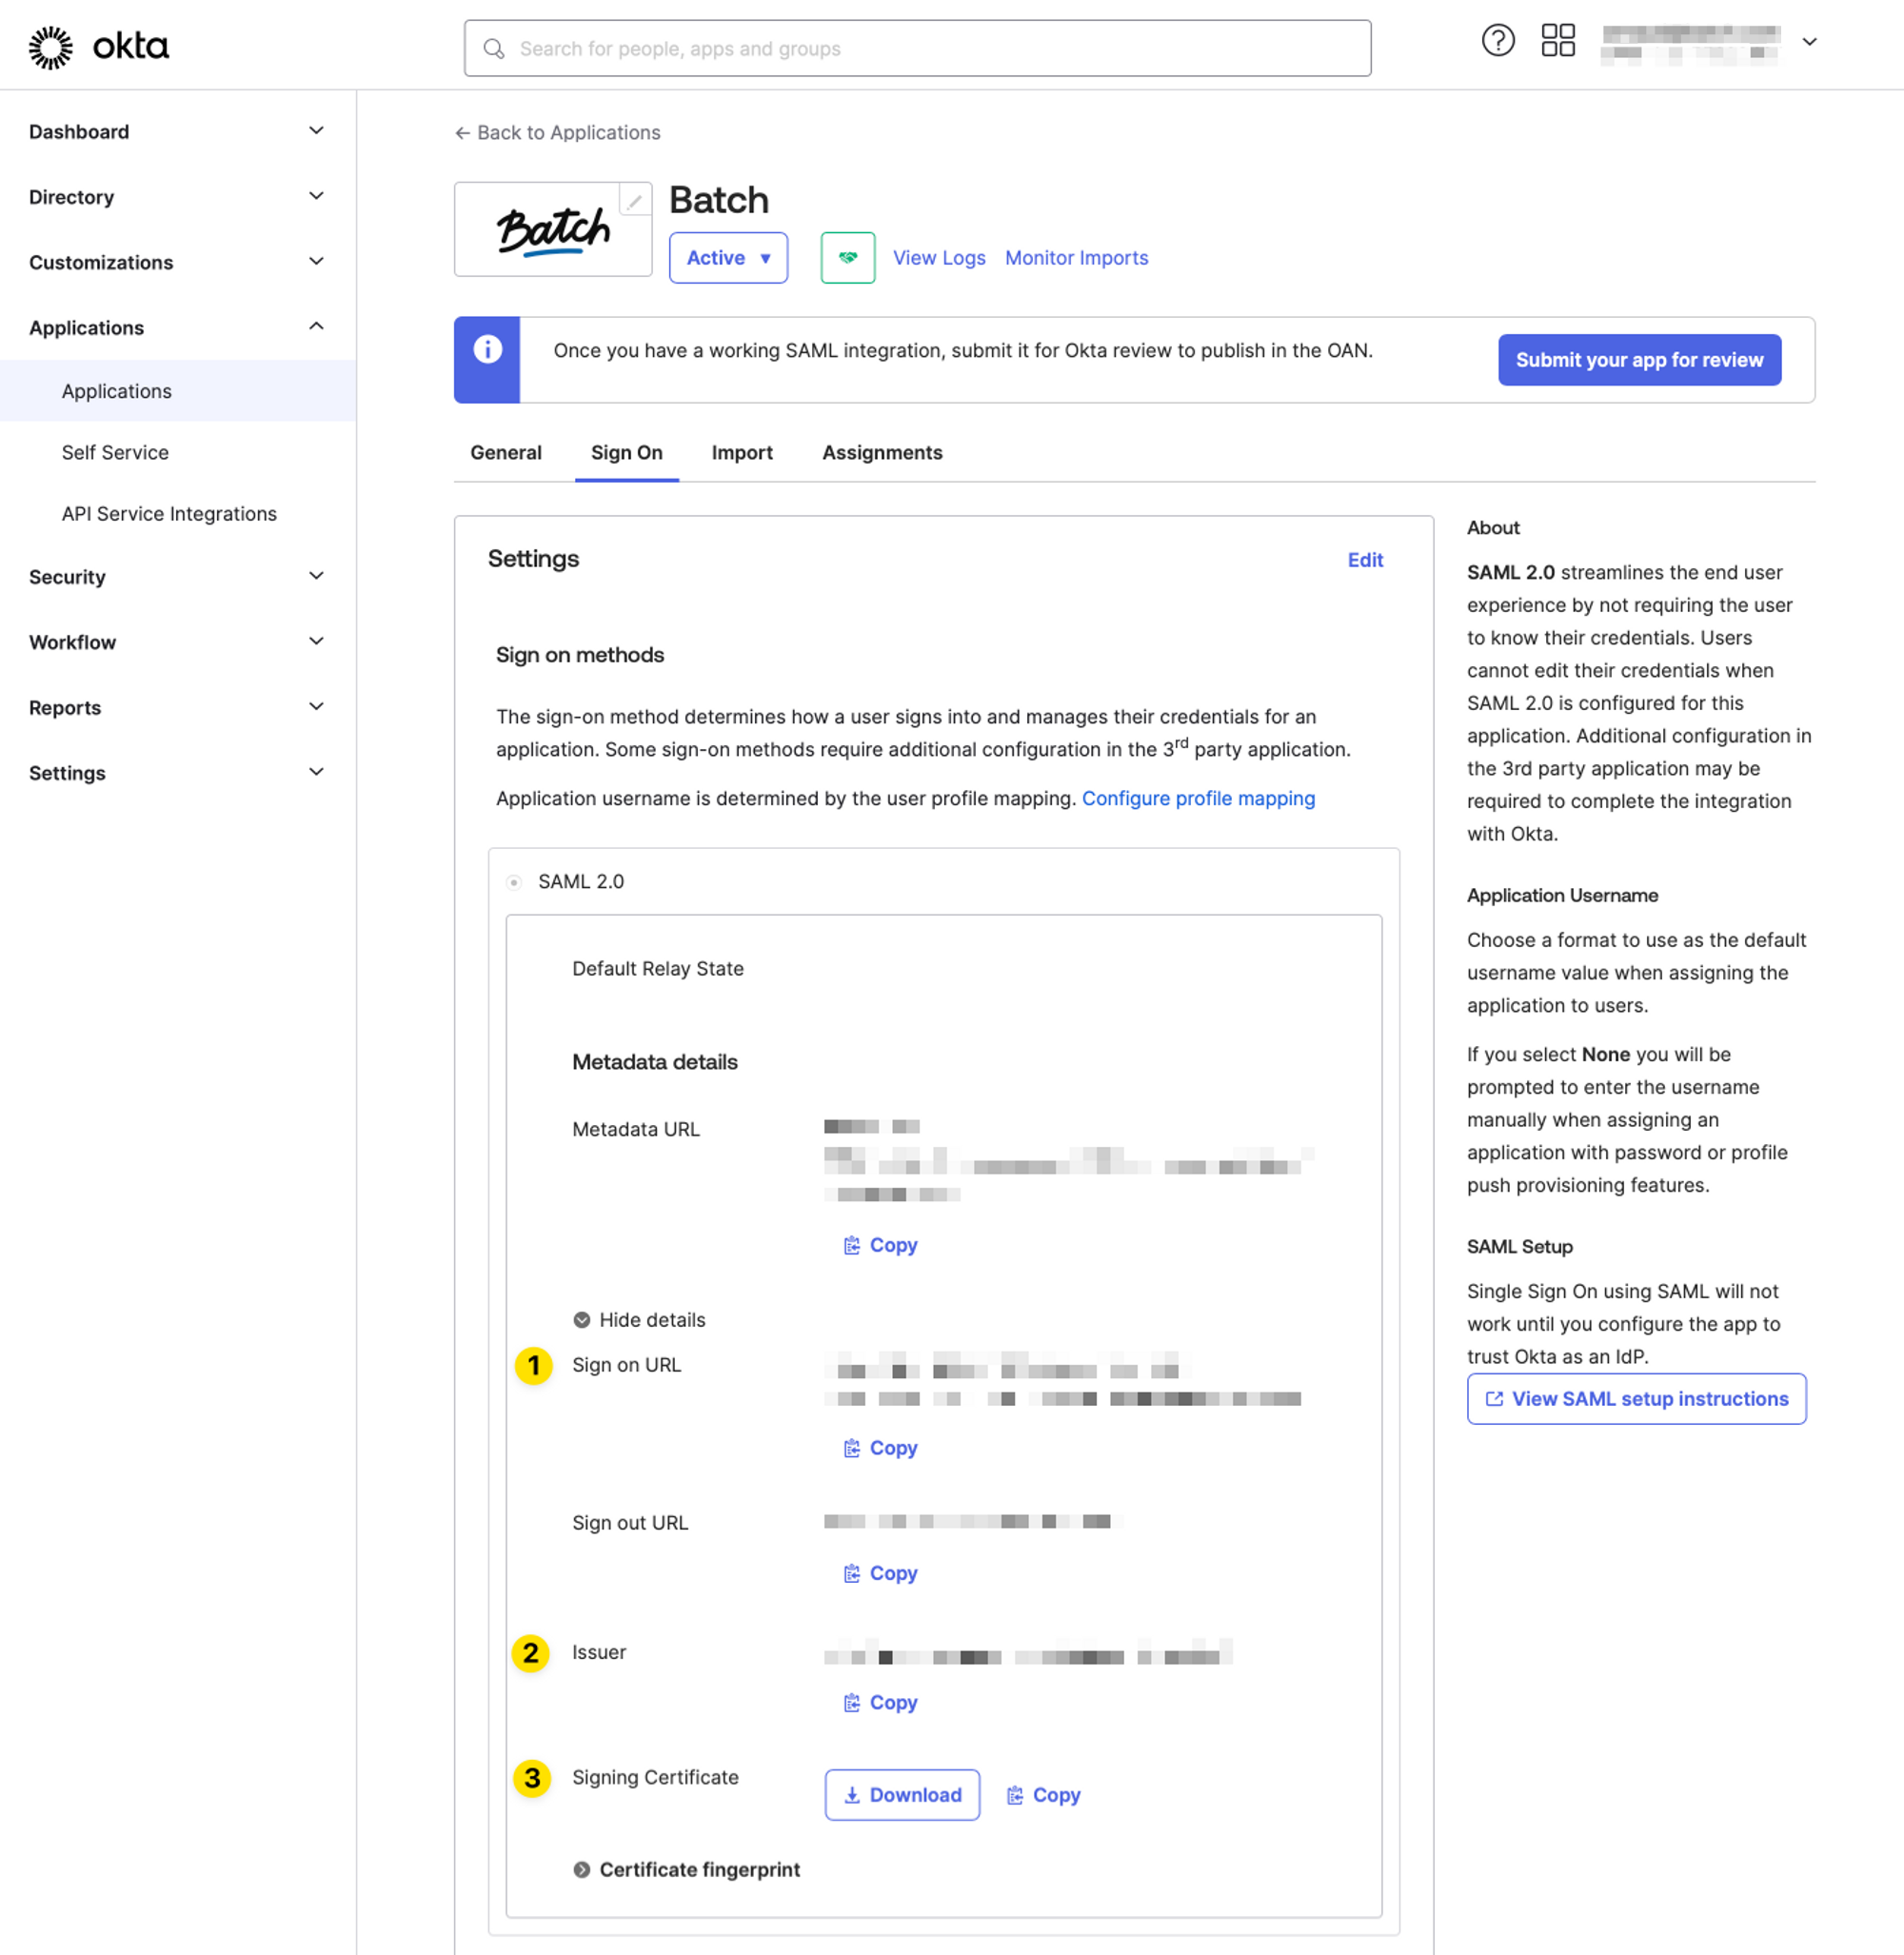This screenshot has height=1955, width=1904.
Task: Open the account dropdown chevron
Action: [x=1809, y=42]
